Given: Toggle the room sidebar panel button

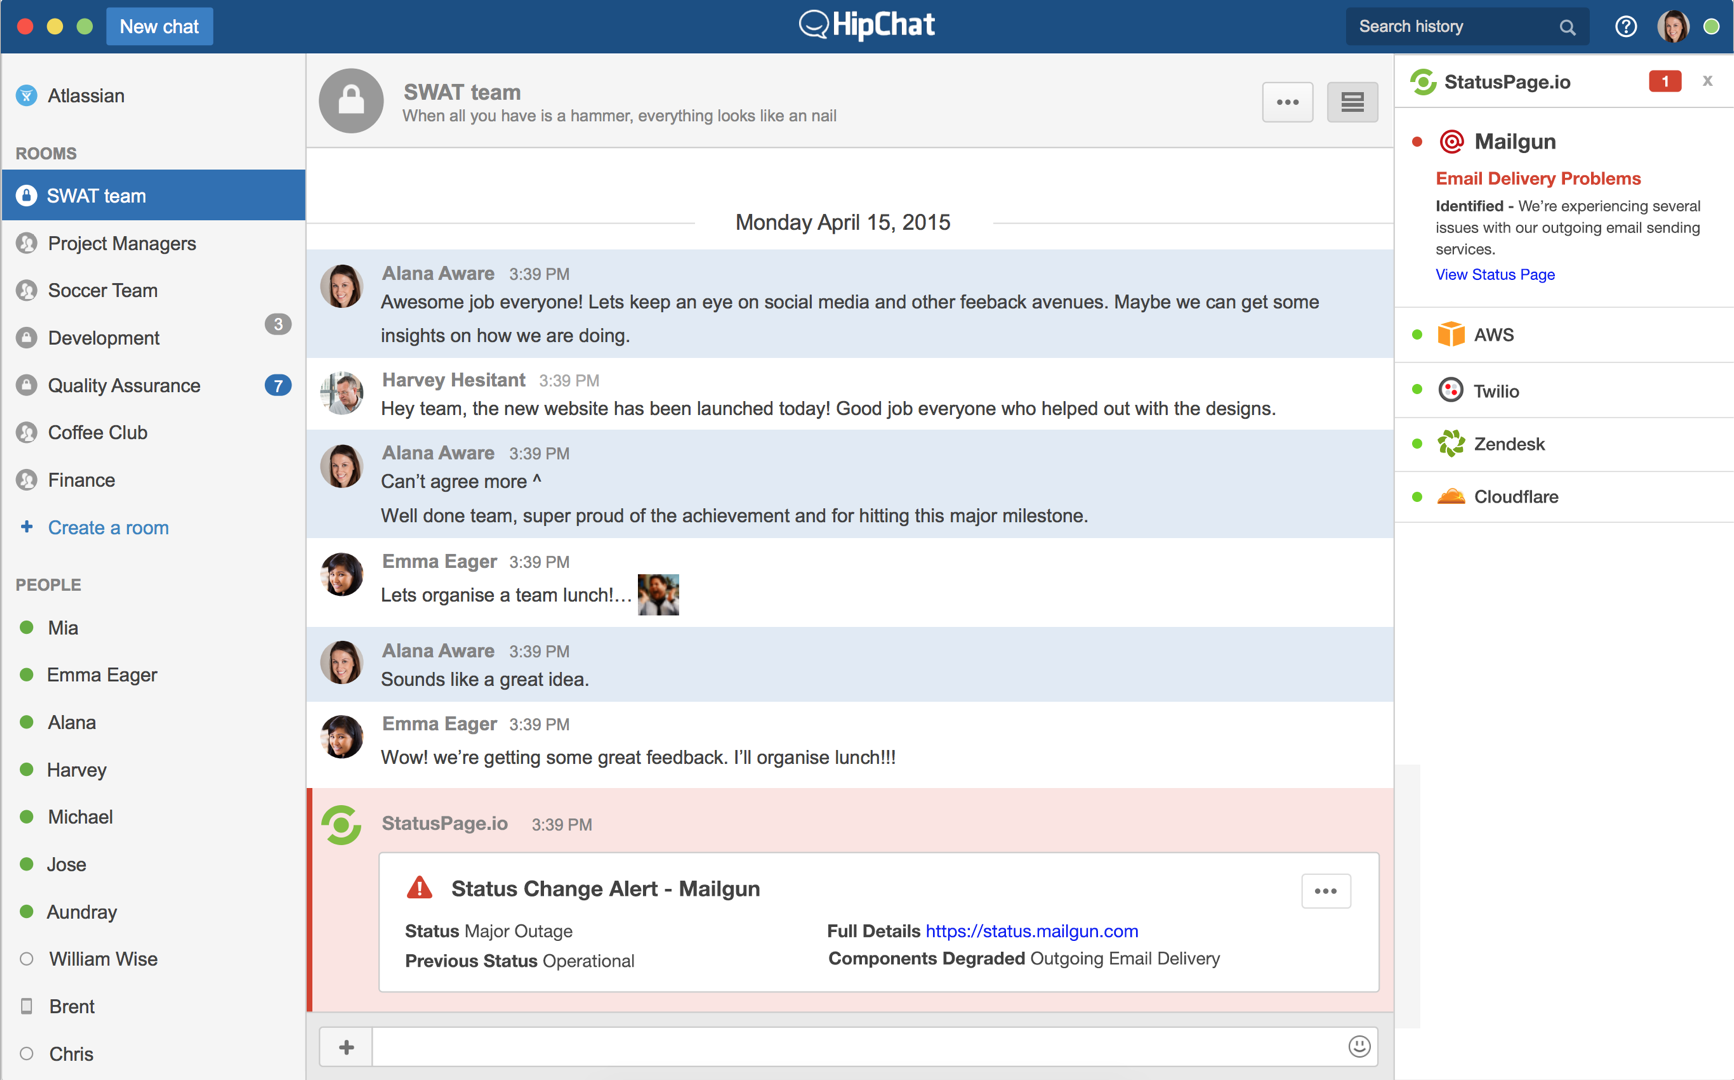Looking at the screenshot, I should pyautogui.click(x=1352, y=102).
